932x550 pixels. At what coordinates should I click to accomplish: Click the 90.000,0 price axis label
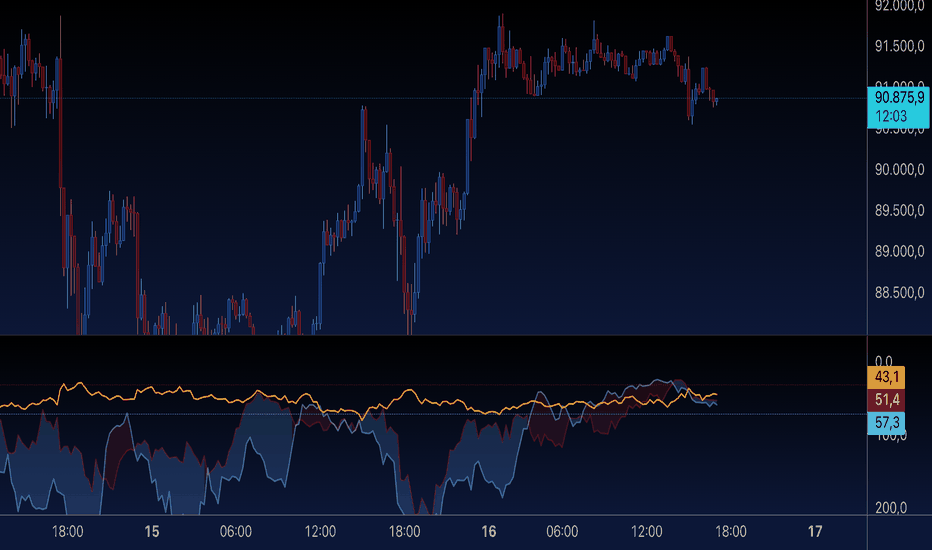899,169
